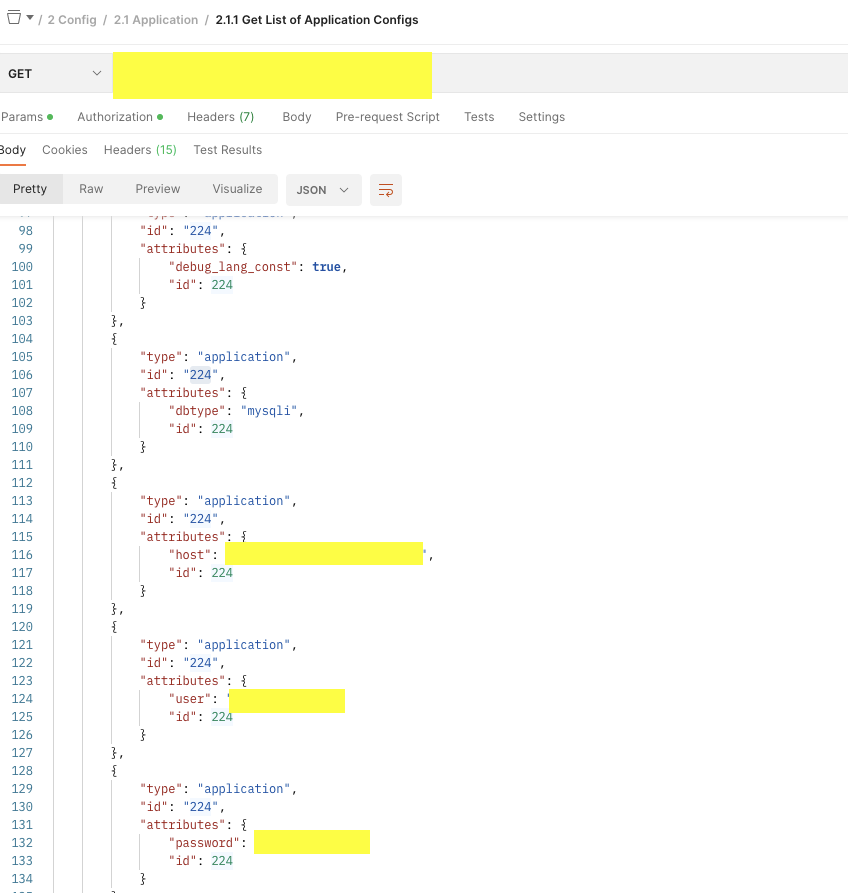Click "attributes" key on line 131

183,825
